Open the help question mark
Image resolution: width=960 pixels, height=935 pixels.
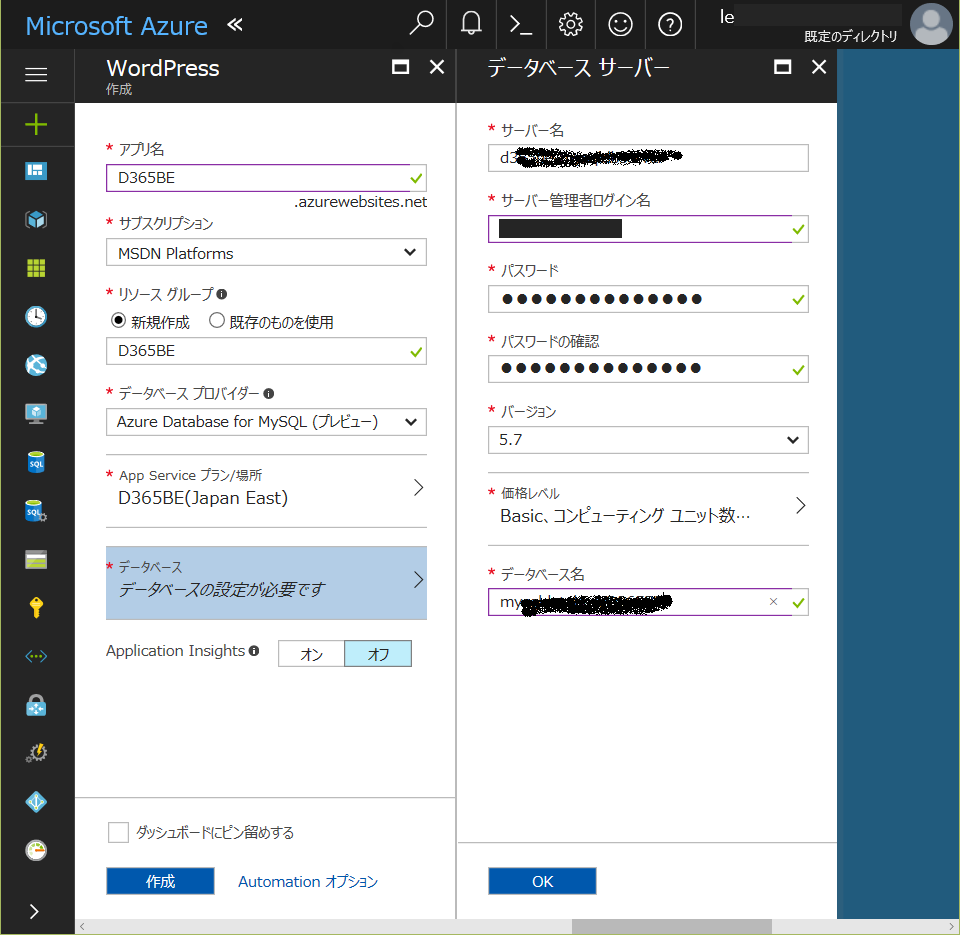pos(670,24)
